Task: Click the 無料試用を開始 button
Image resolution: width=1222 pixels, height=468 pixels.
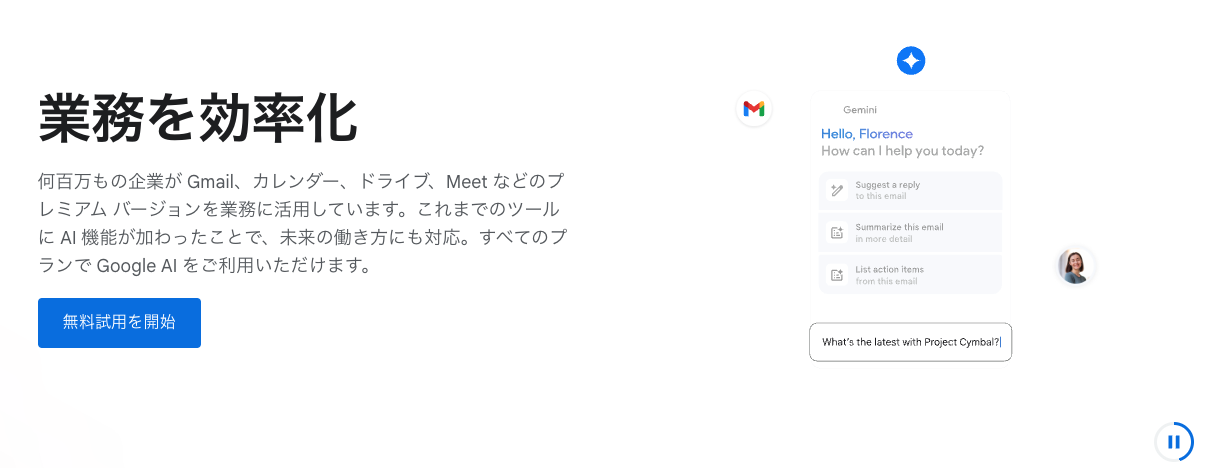Action: coord(119,323)
